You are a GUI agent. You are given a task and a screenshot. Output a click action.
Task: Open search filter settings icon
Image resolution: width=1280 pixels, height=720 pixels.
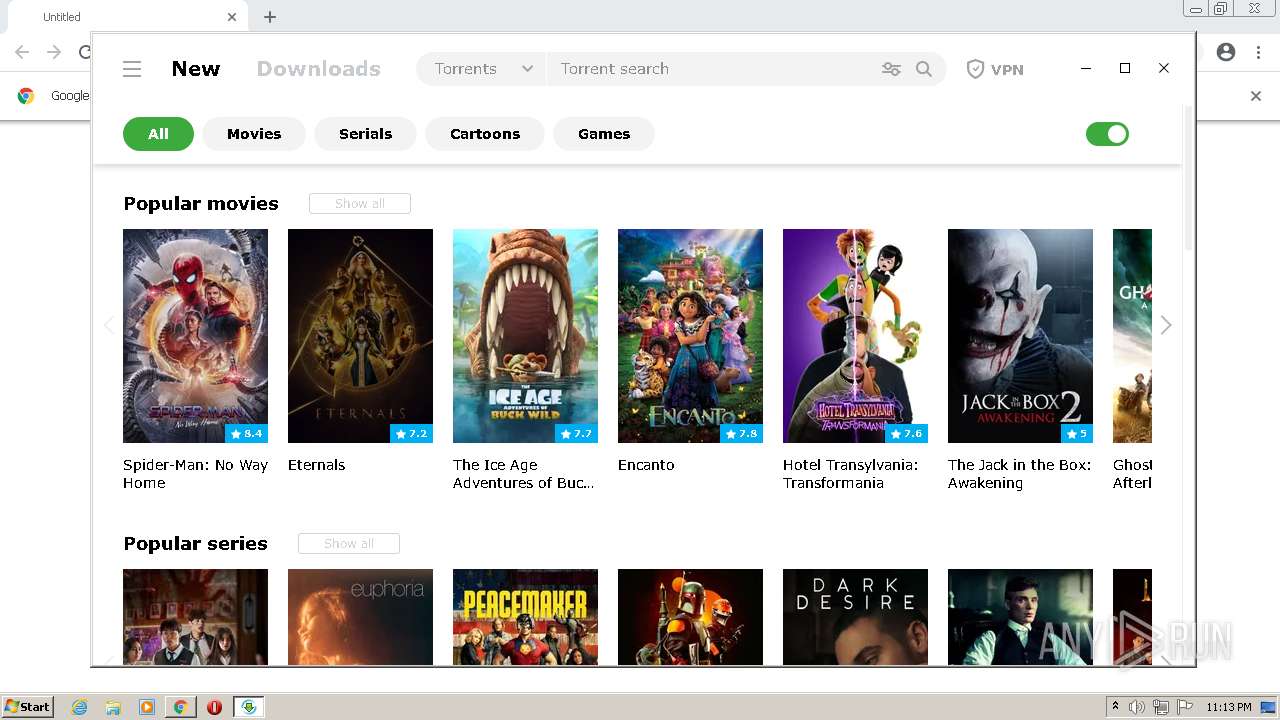coord(891,69)
